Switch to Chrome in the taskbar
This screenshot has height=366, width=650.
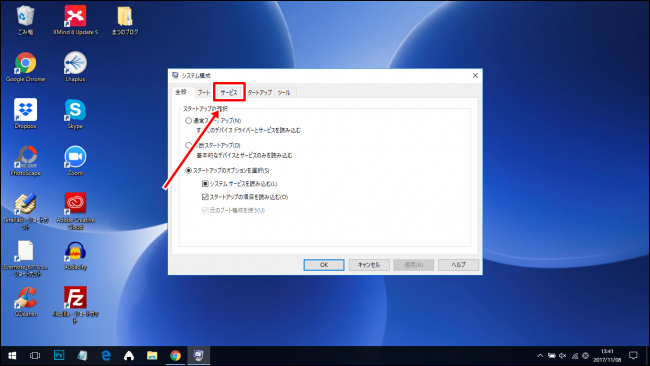(x=175, y=356)
